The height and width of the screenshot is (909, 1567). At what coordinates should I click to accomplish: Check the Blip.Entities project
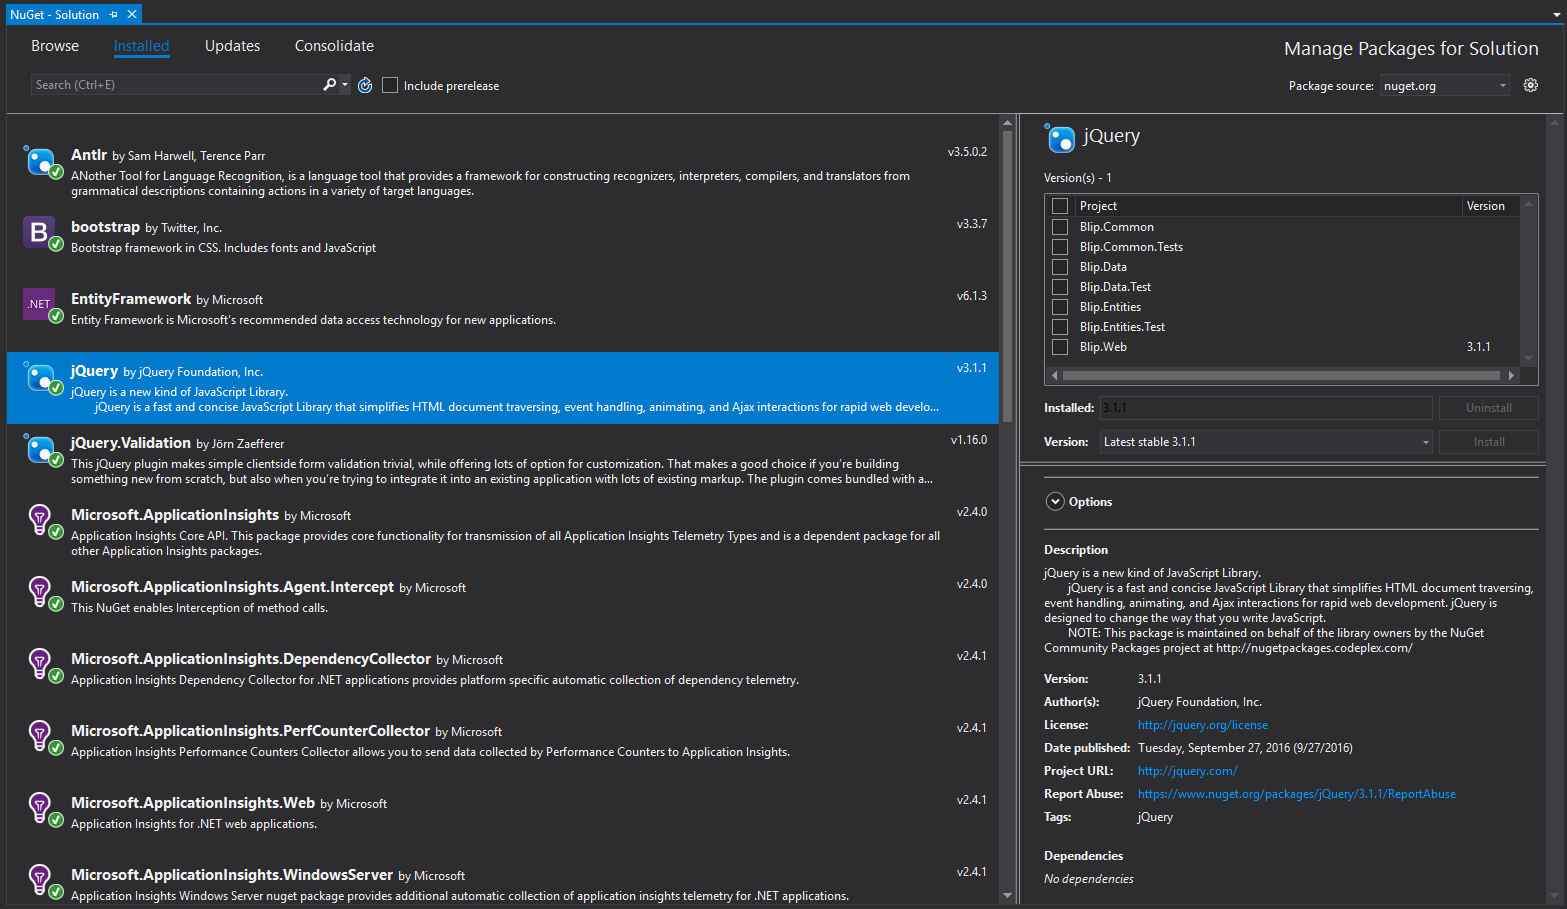pyautogui.click(x=1060, y=307)
